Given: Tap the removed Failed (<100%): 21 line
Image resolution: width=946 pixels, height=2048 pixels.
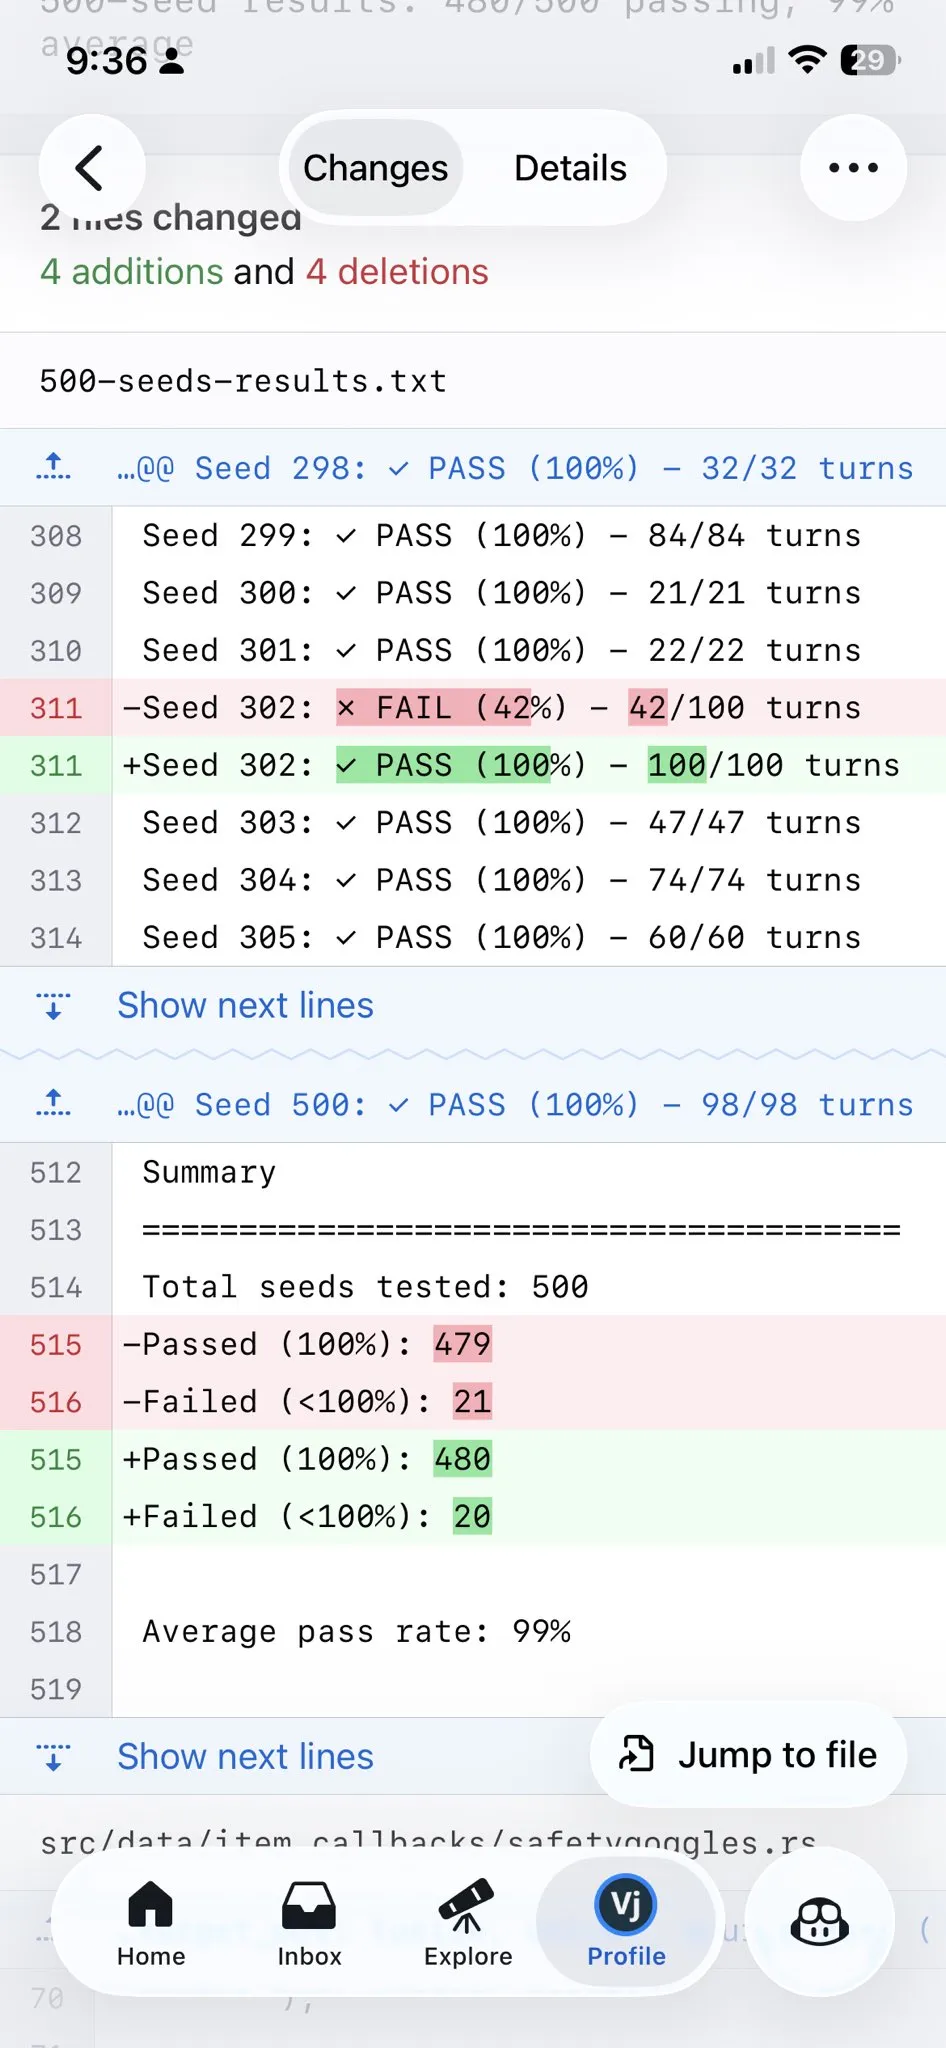Looking at the screenshot, I should coord(306,1402).
